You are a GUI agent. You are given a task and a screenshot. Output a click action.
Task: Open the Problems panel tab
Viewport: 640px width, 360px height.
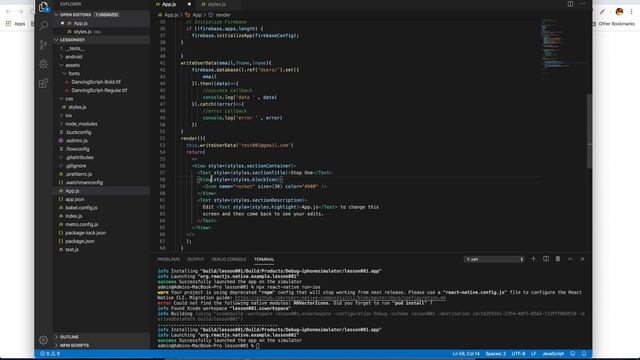pyautogui.click(x=169, y=259)
